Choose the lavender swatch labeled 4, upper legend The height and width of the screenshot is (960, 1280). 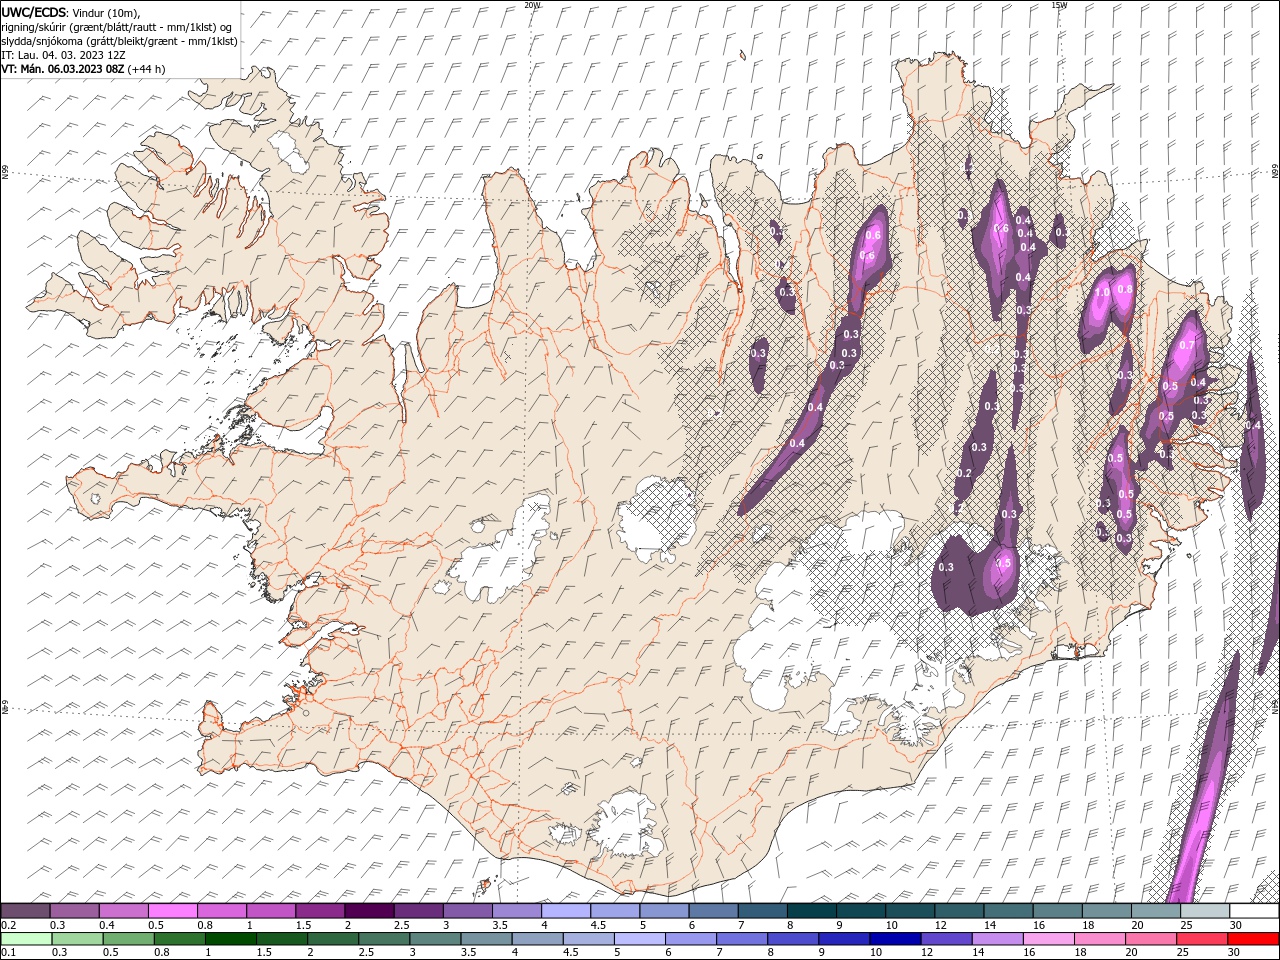point(565,911)
